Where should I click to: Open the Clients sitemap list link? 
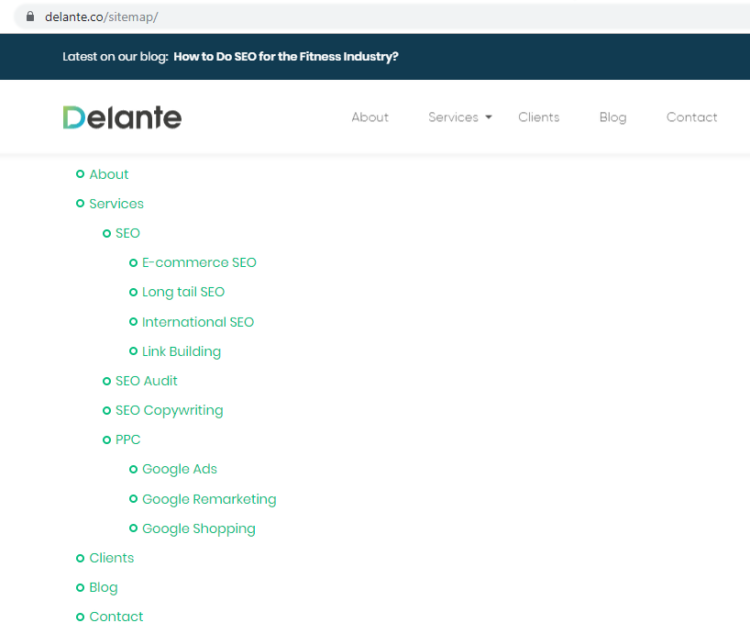(111, 558)
